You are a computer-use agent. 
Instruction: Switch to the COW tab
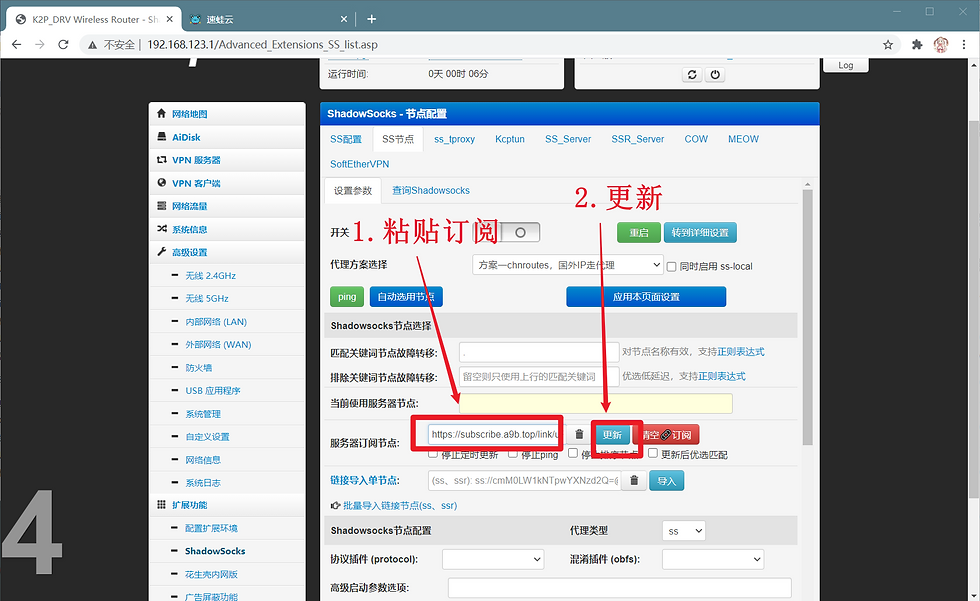(696, 139)
